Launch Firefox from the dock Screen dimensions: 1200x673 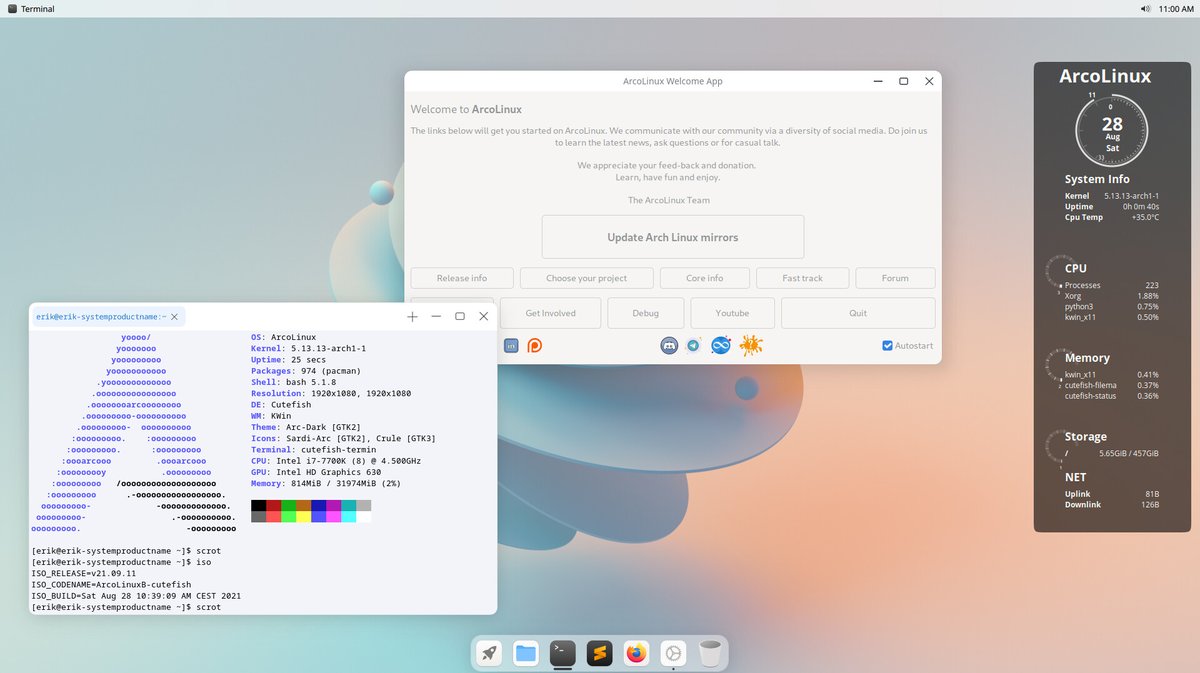coord(636,653)
